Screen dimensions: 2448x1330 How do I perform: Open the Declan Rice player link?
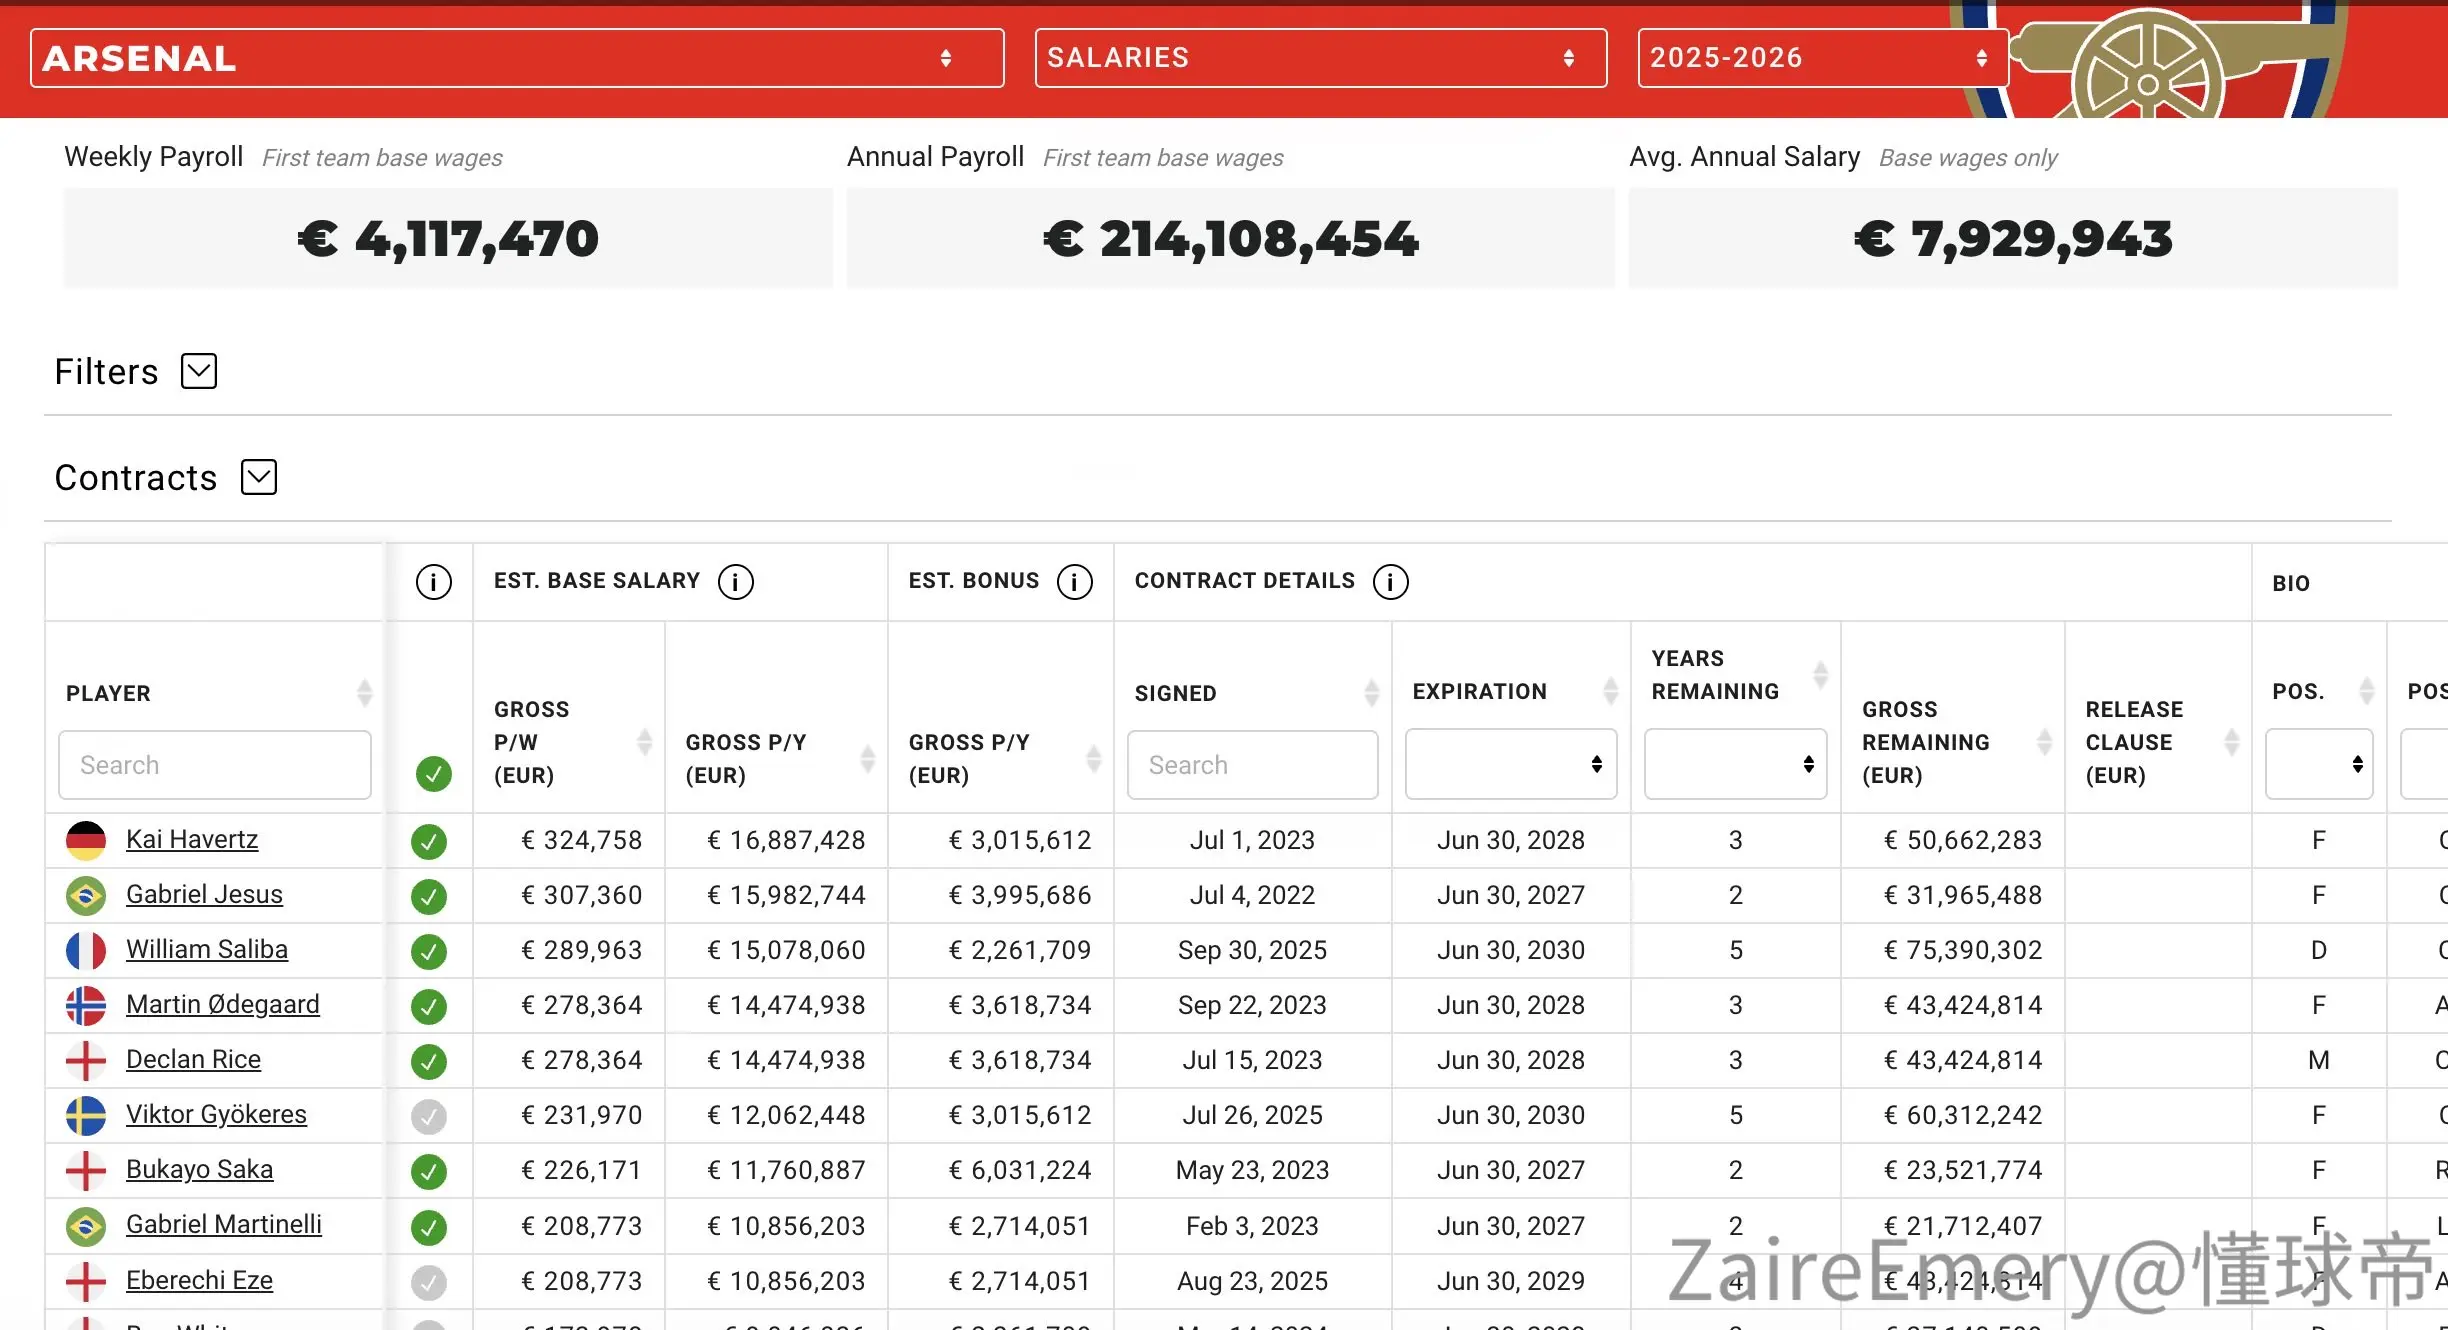[x=193, y=1059]
